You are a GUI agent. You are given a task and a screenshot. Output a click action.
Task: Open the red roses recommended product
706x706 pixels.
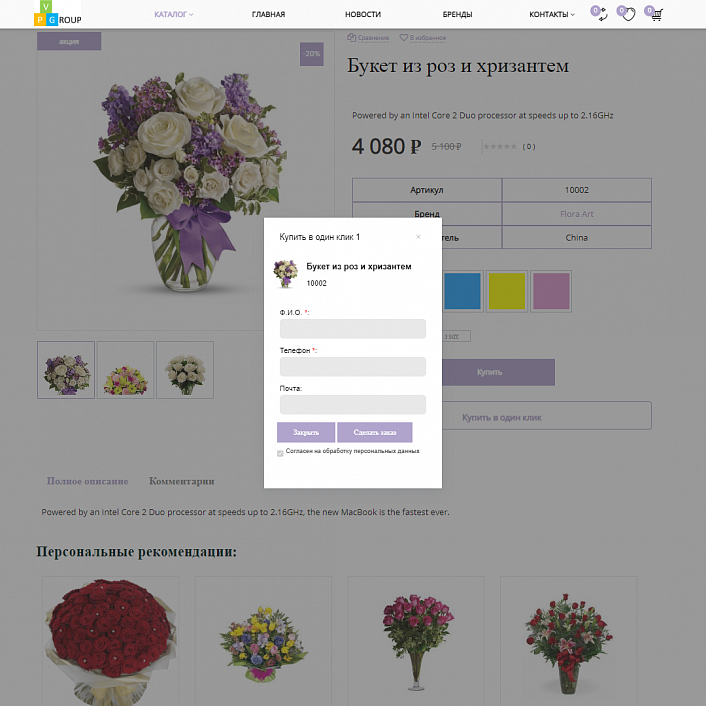pyautogui.click(x=110, y=642)
